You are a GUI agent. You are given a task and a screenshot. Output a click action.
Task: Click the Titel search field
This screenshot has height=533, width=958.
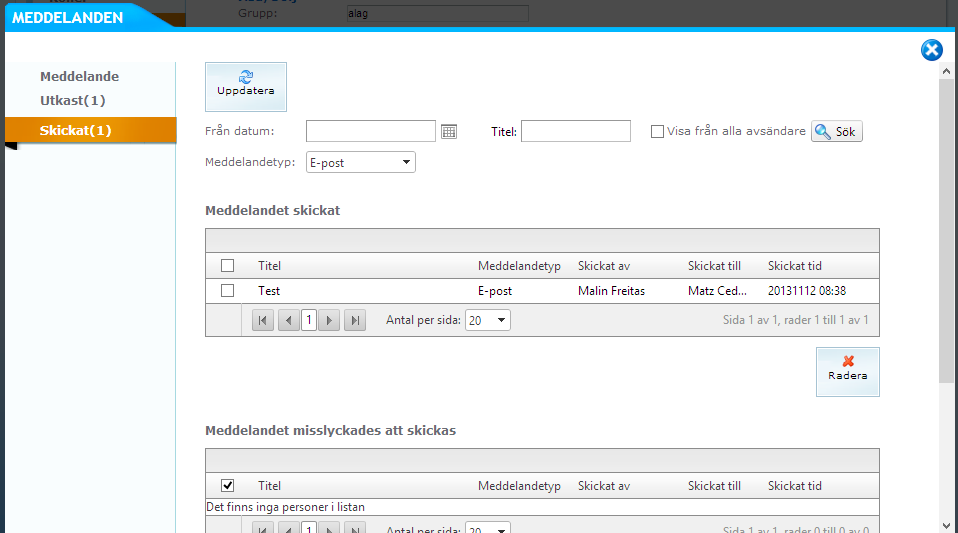[576, 131]
